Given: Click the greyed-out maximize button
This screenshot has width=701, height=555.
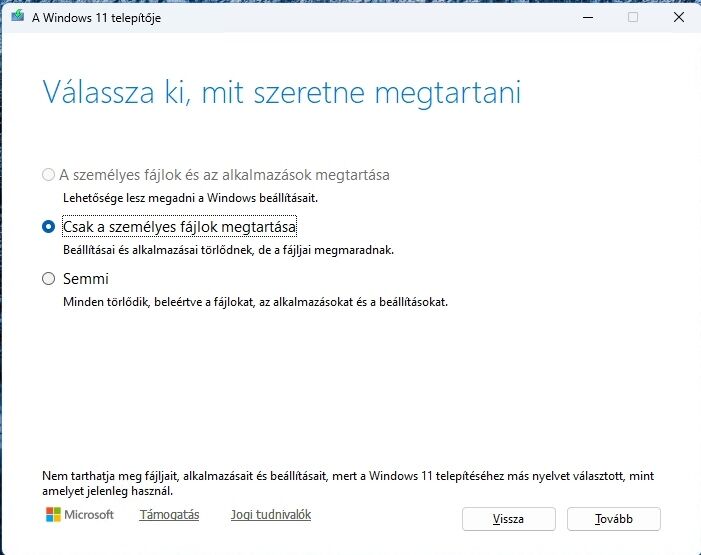Looking at the screenshot, I should point(633,17).
